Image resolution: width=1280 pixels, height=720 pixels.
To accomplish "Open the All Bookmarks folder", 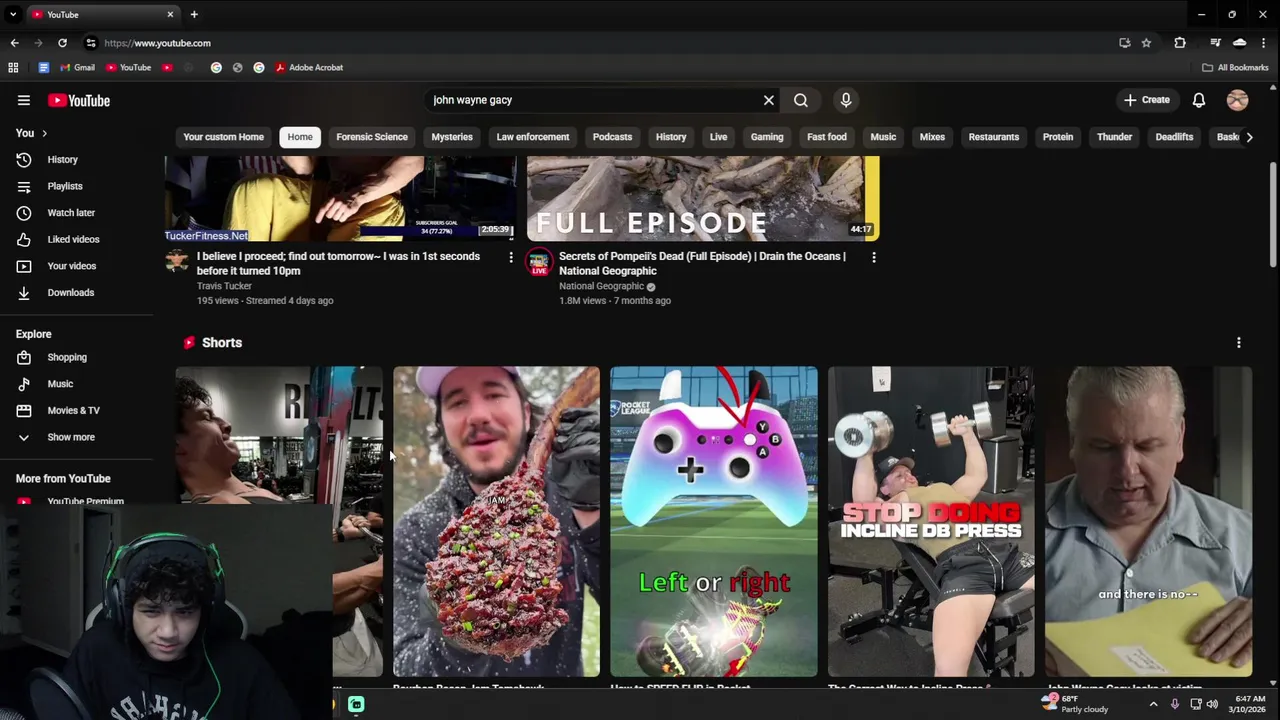I will coord(1235,68).
